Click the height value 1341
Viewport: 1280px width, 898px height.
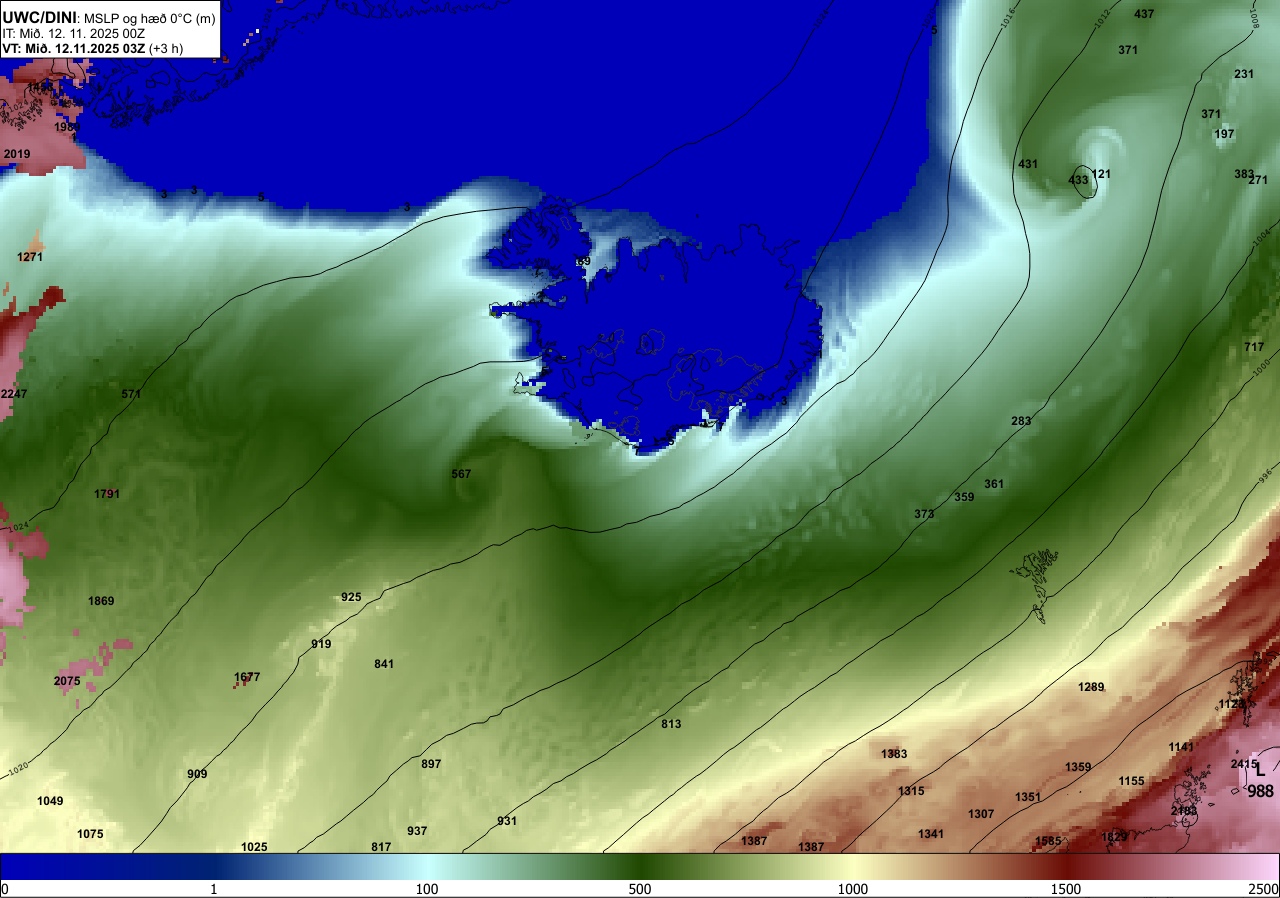click(x=931, y=834)
